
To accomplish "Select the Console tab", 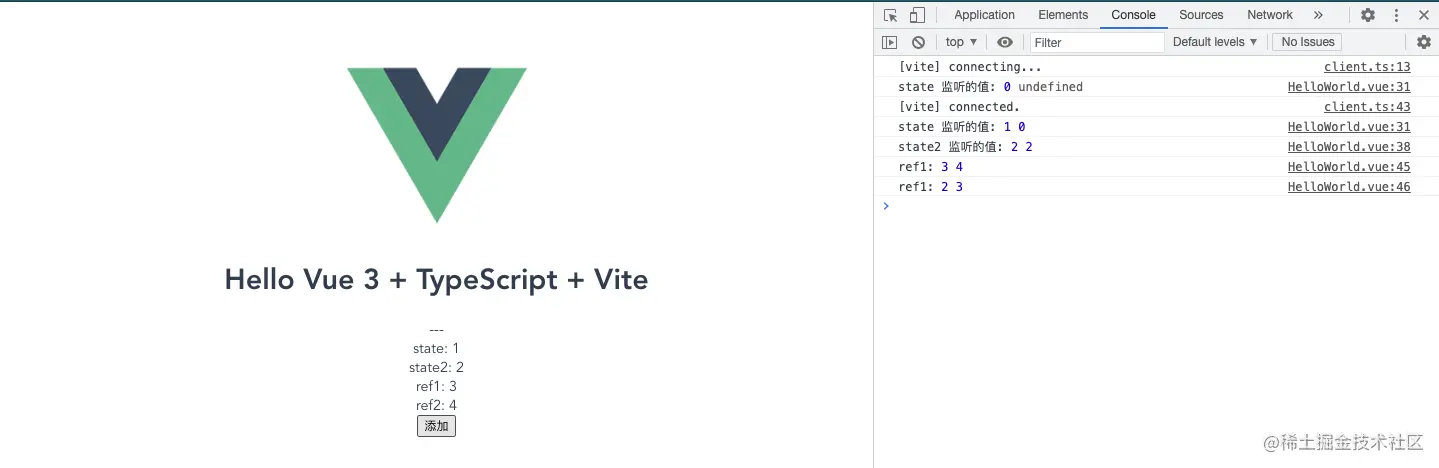I will 1134,15.
